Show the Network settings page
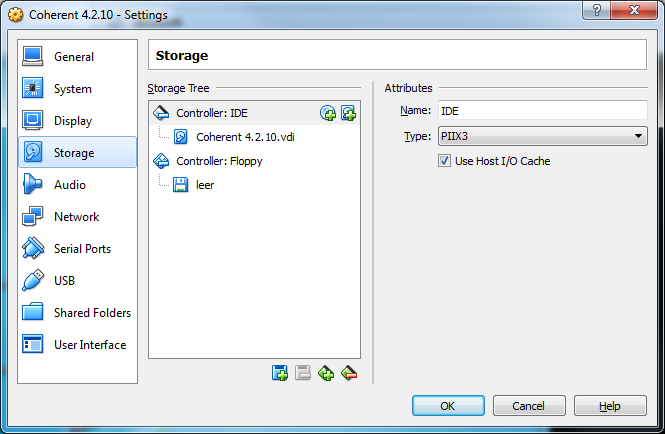665x434 pixels. click(x=77, y=217)
